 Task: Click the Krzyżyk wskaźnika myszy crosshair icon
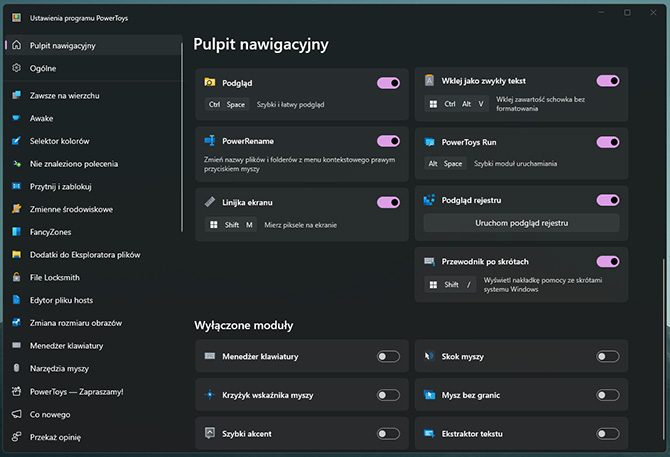tap(209, 395)
